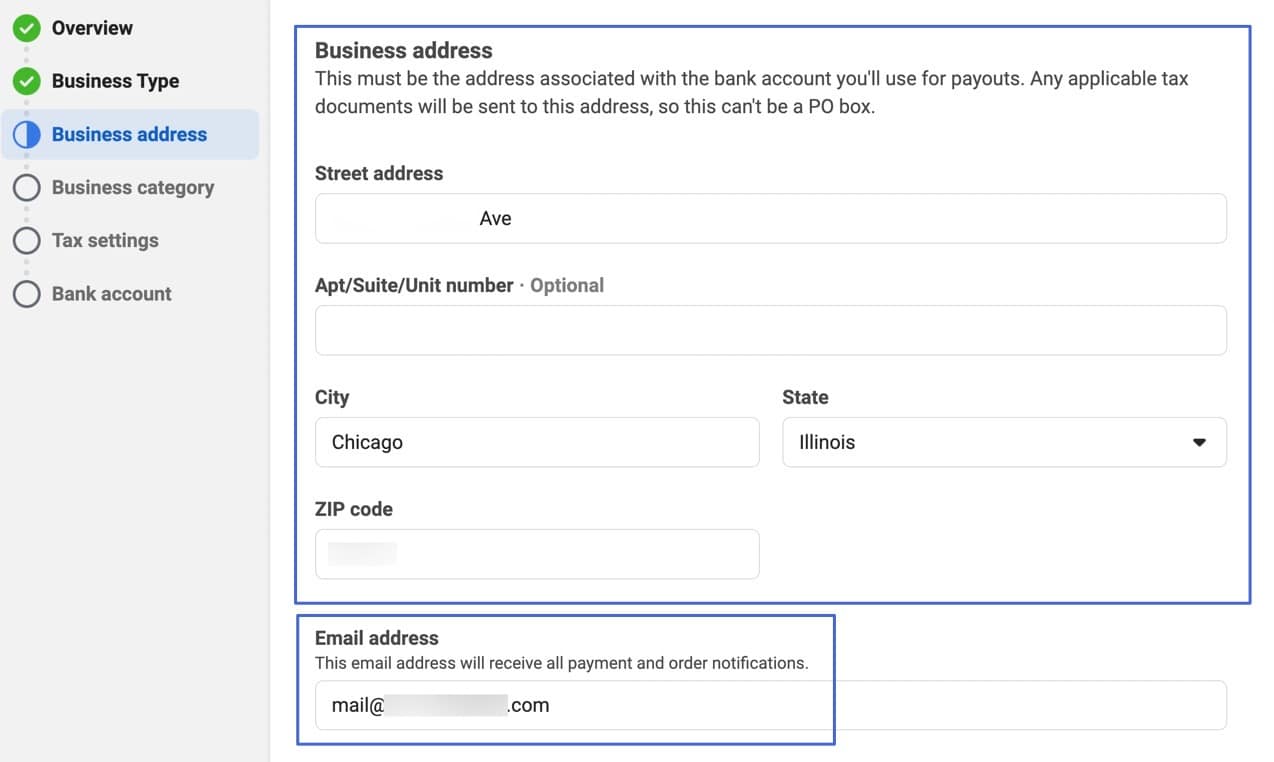Click the empty step circle beside Tax settings
The width and height of the screenshot is (1274, 762).
click(27, 240)
